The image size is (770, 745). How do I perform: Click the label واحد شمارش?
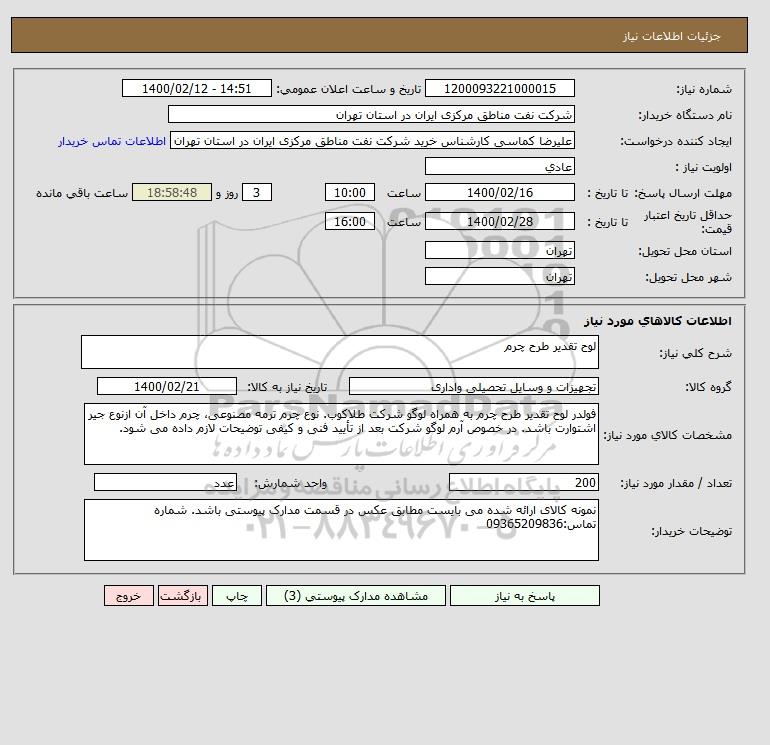[290, 483]
